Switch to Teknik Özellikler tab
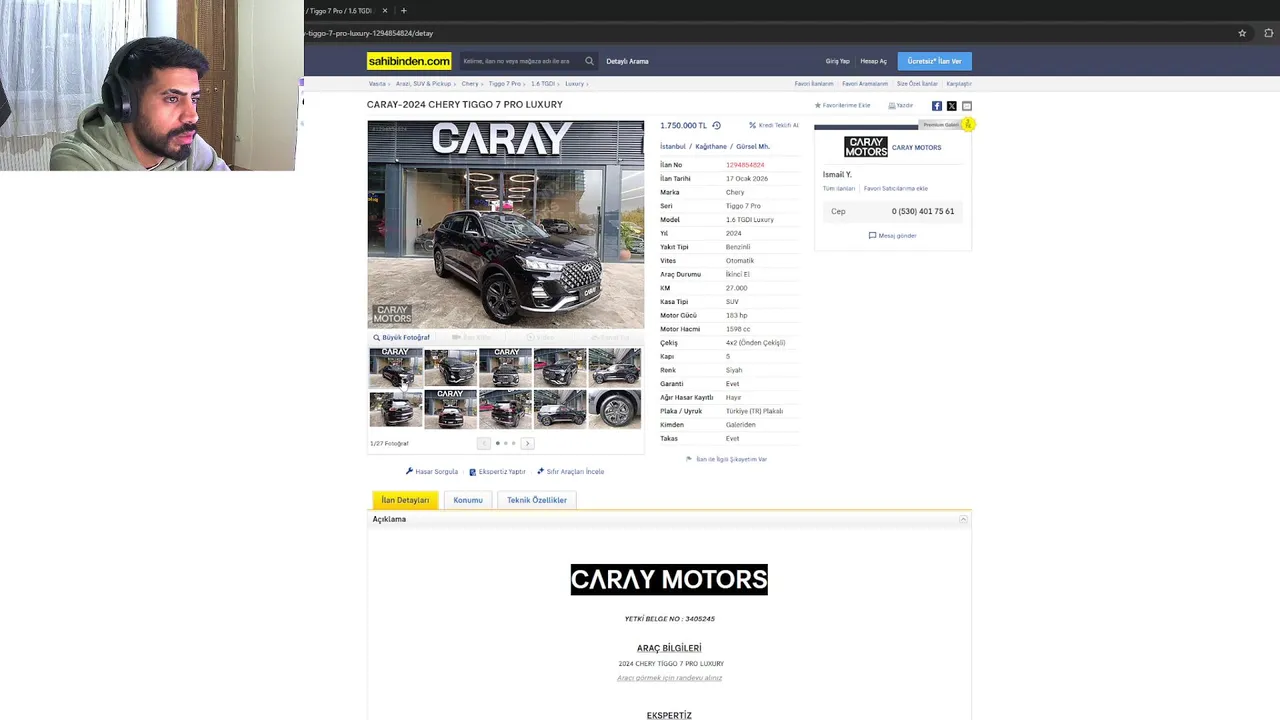The height and width of the screenshot is (720, 1280). pyautogui.click(x=537, y=500)
